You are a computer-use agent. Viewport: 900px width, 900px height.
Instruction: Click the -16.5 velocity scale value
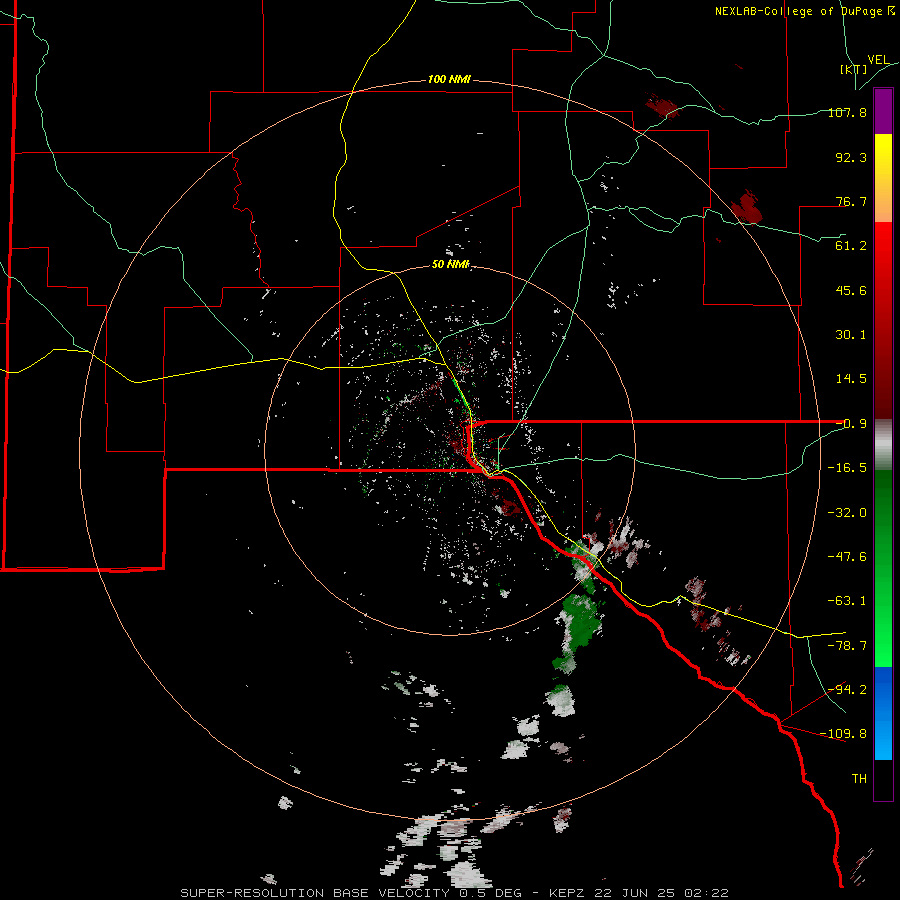pos(847,468)
